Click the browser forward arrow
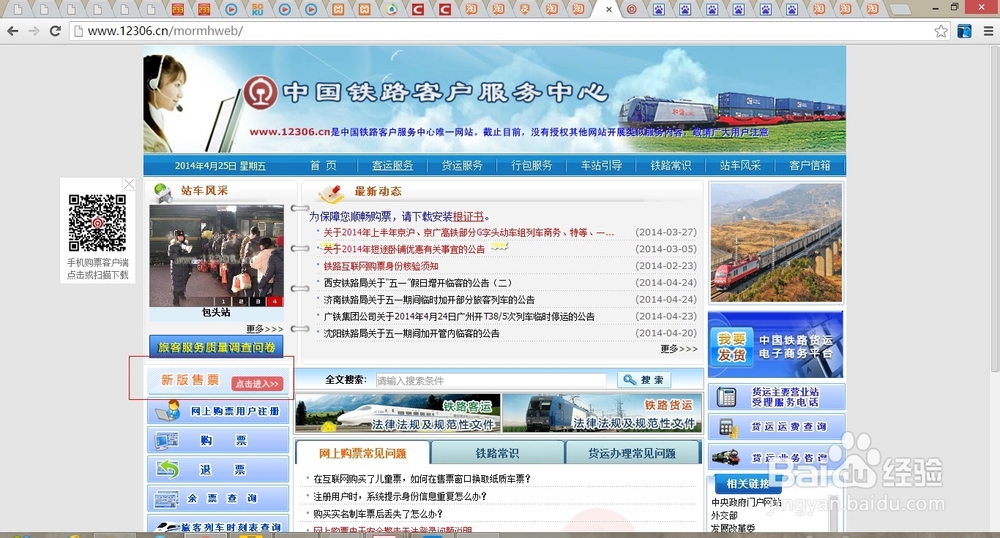Screen dimensions: 1000x538 (34, 31)
